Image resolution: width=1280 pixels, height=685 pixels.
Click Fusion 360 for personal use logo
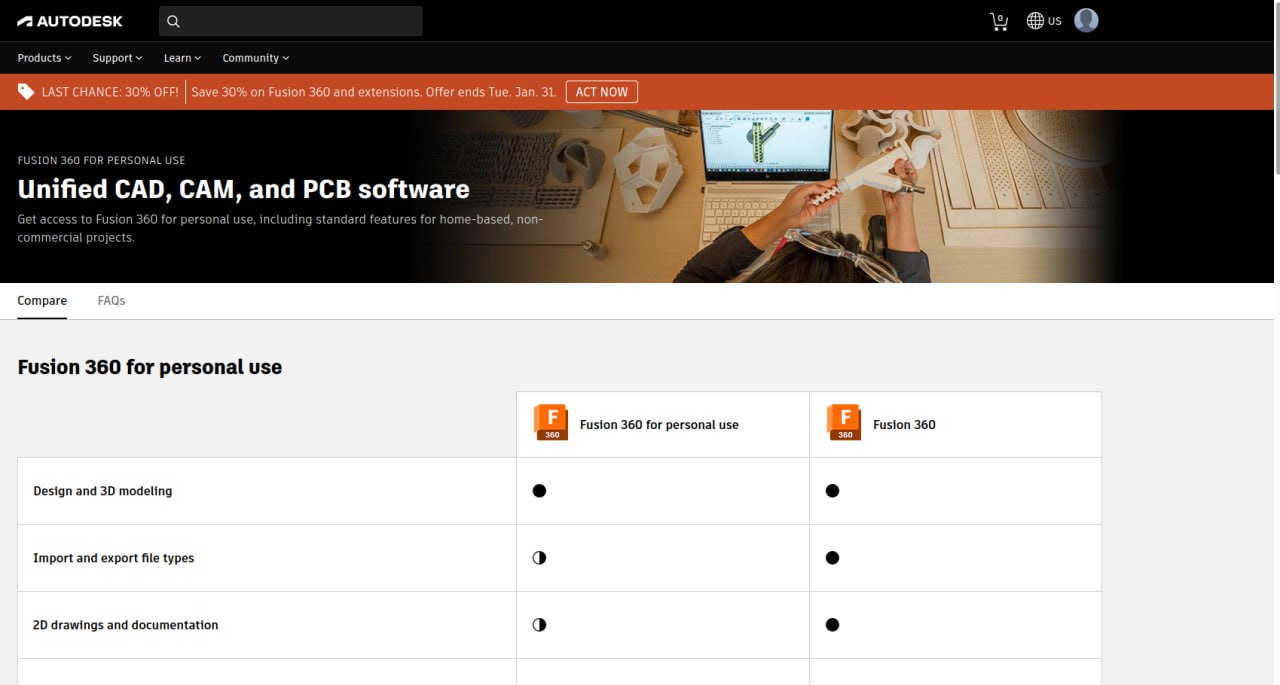550,423
